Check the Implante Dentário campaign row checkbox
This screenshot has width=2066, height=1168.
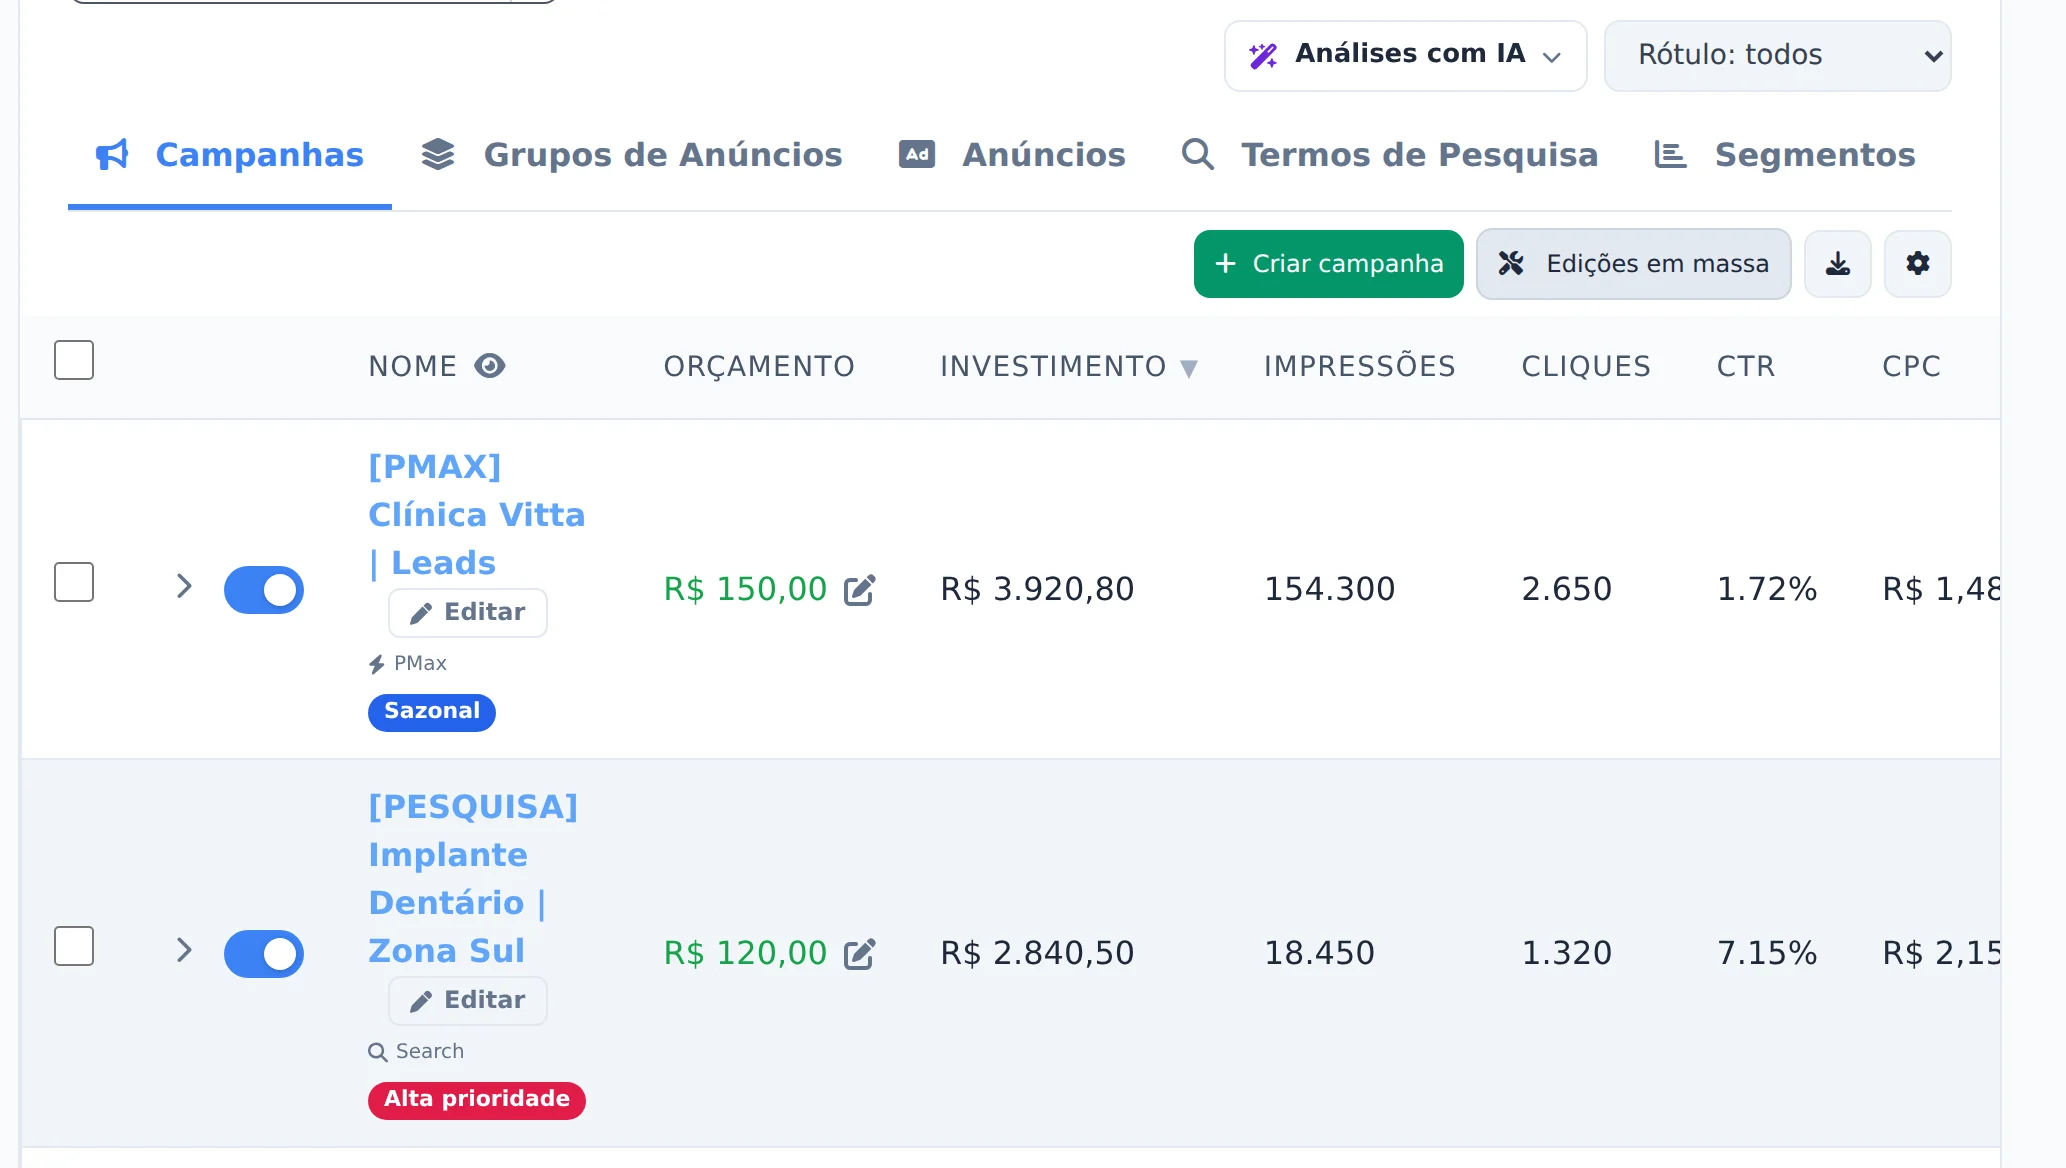(x=74, y=946)
